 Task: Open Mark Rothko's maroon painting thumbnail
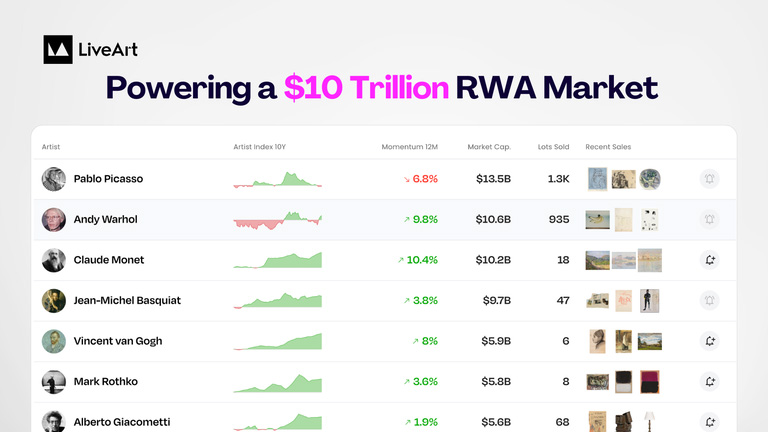(x=649, y=382)
